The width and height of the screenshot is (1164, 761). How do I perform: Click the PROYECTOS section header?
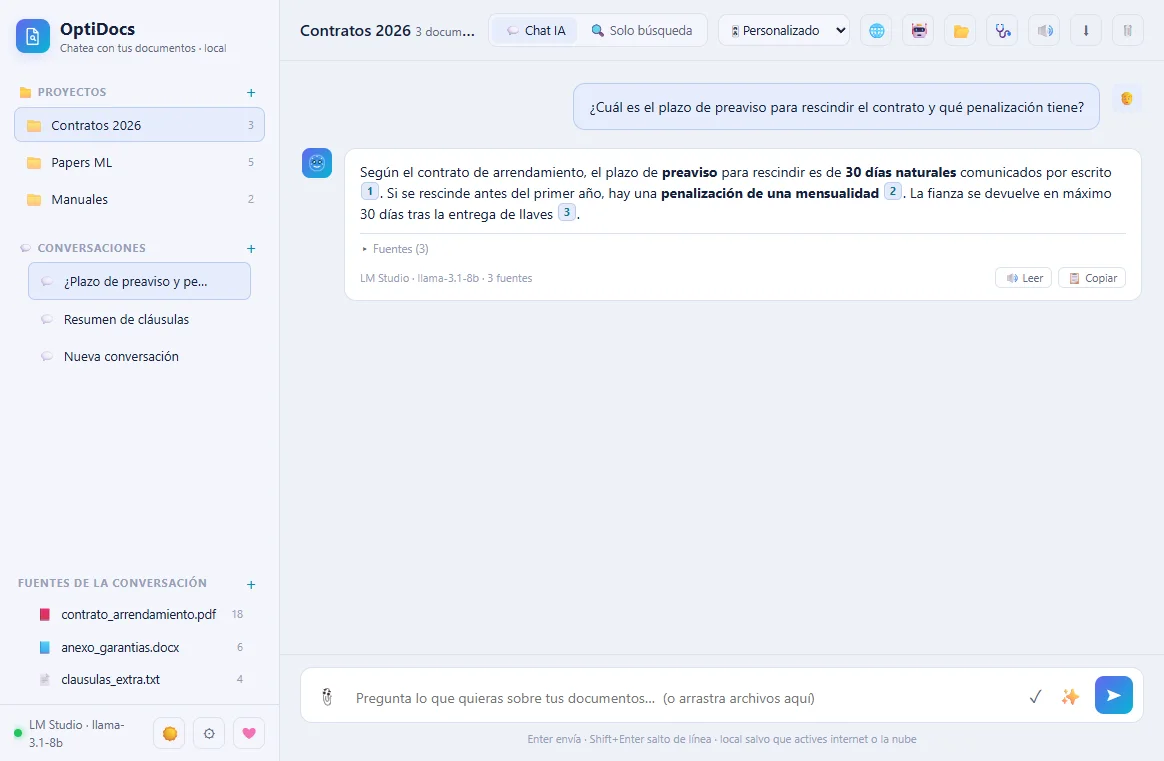[x=71, y=92]
